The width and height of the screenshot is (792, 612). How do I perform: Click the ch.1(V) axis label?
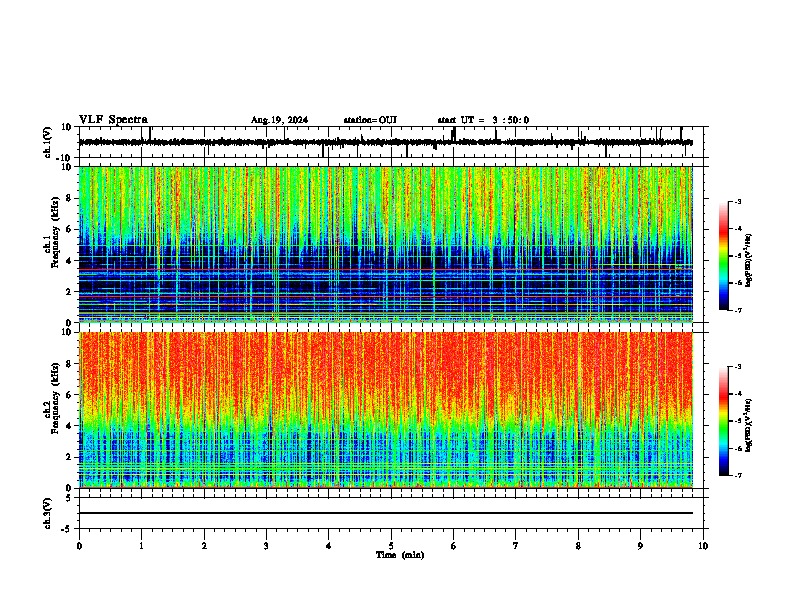pos(48,142)
